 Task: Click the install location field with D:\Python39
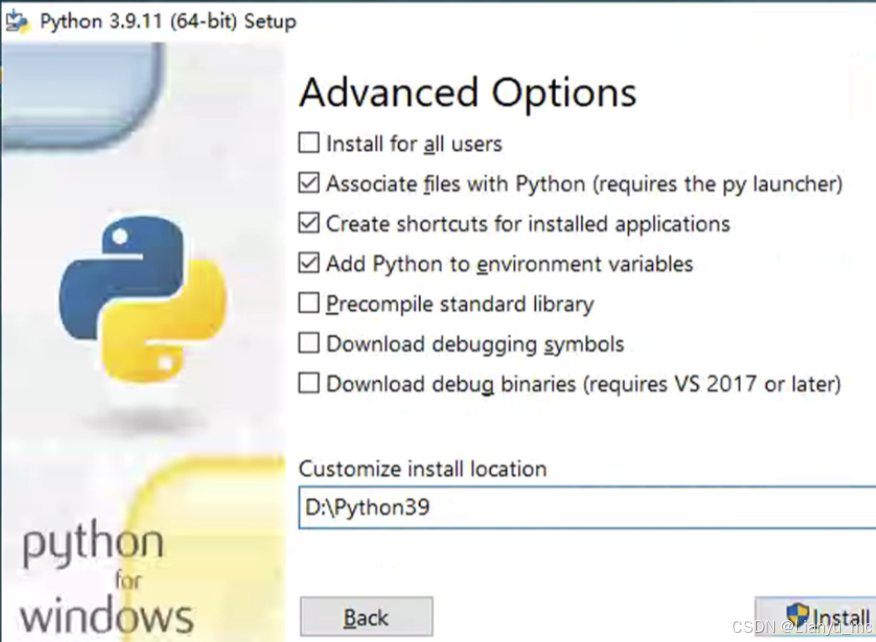587,507
